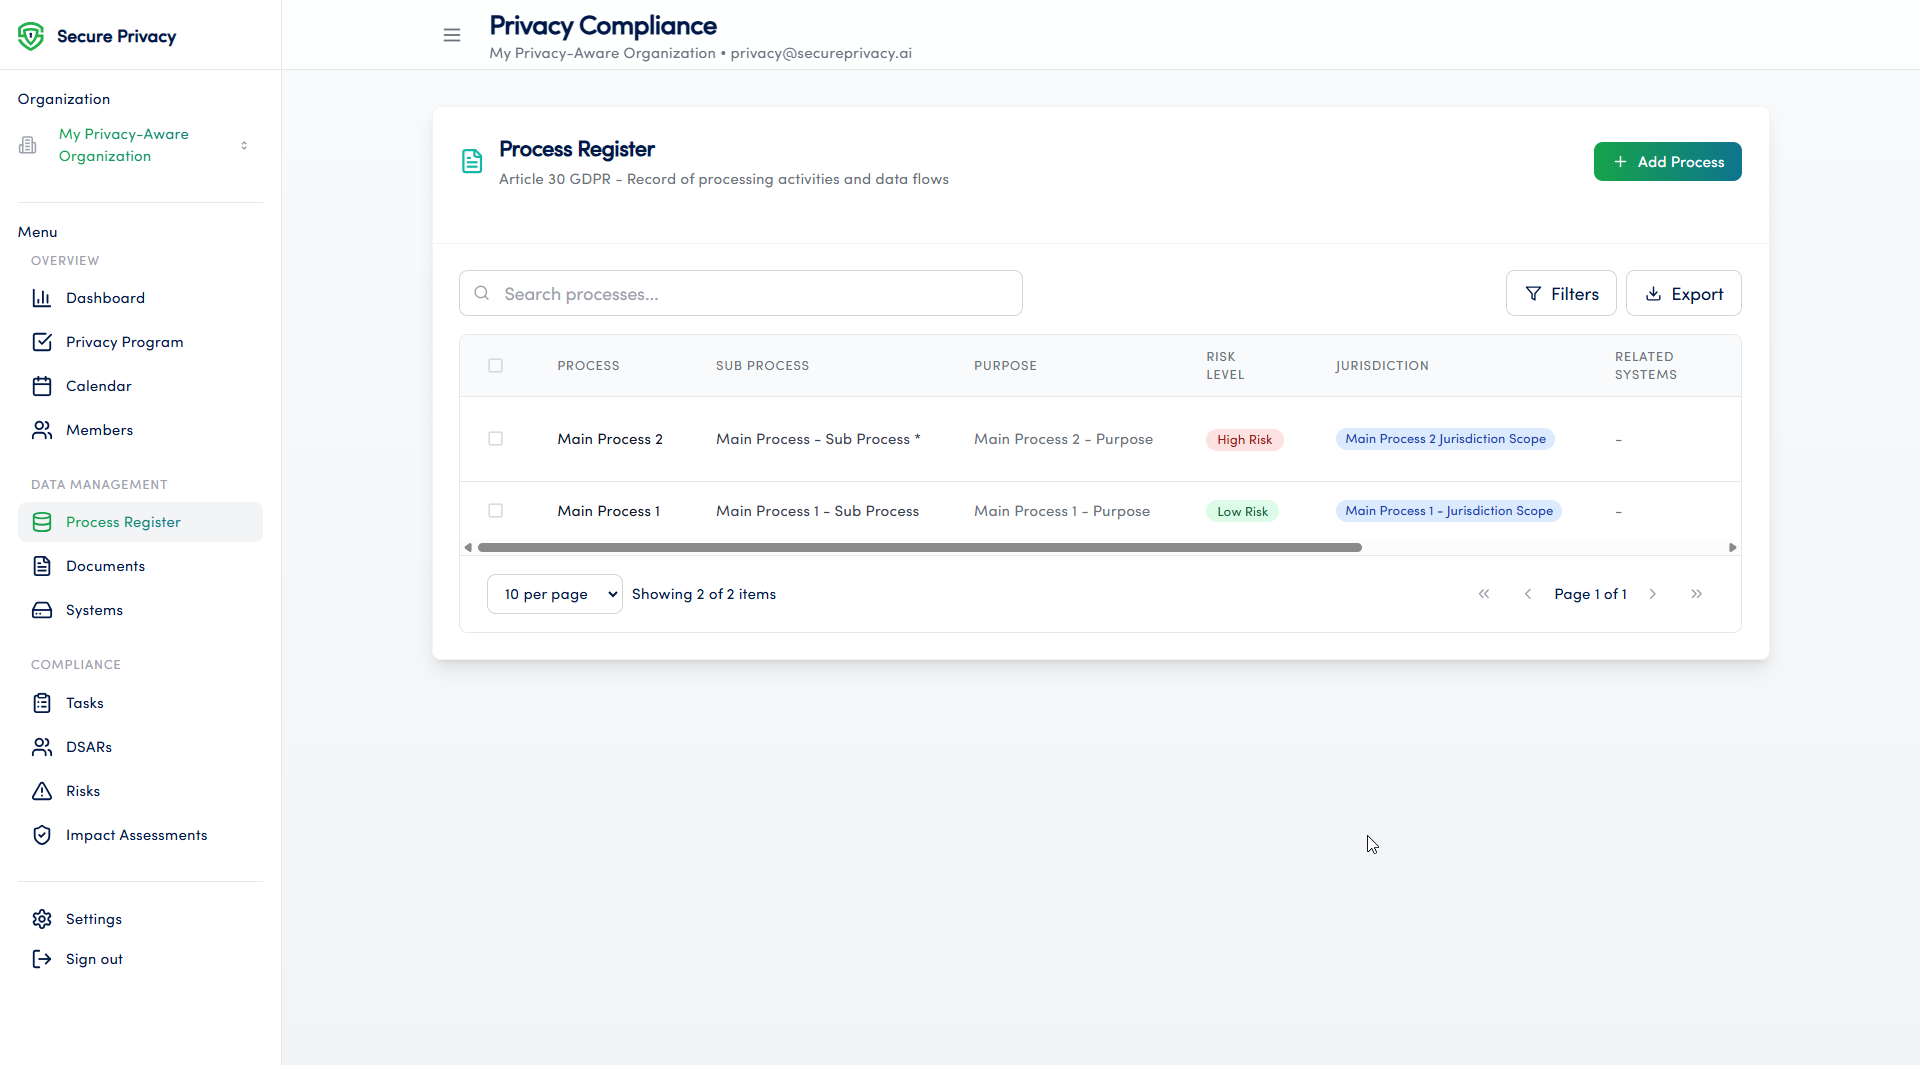Export the process register
This screenshot has height=1065, width=1920.
point(1684,293)
